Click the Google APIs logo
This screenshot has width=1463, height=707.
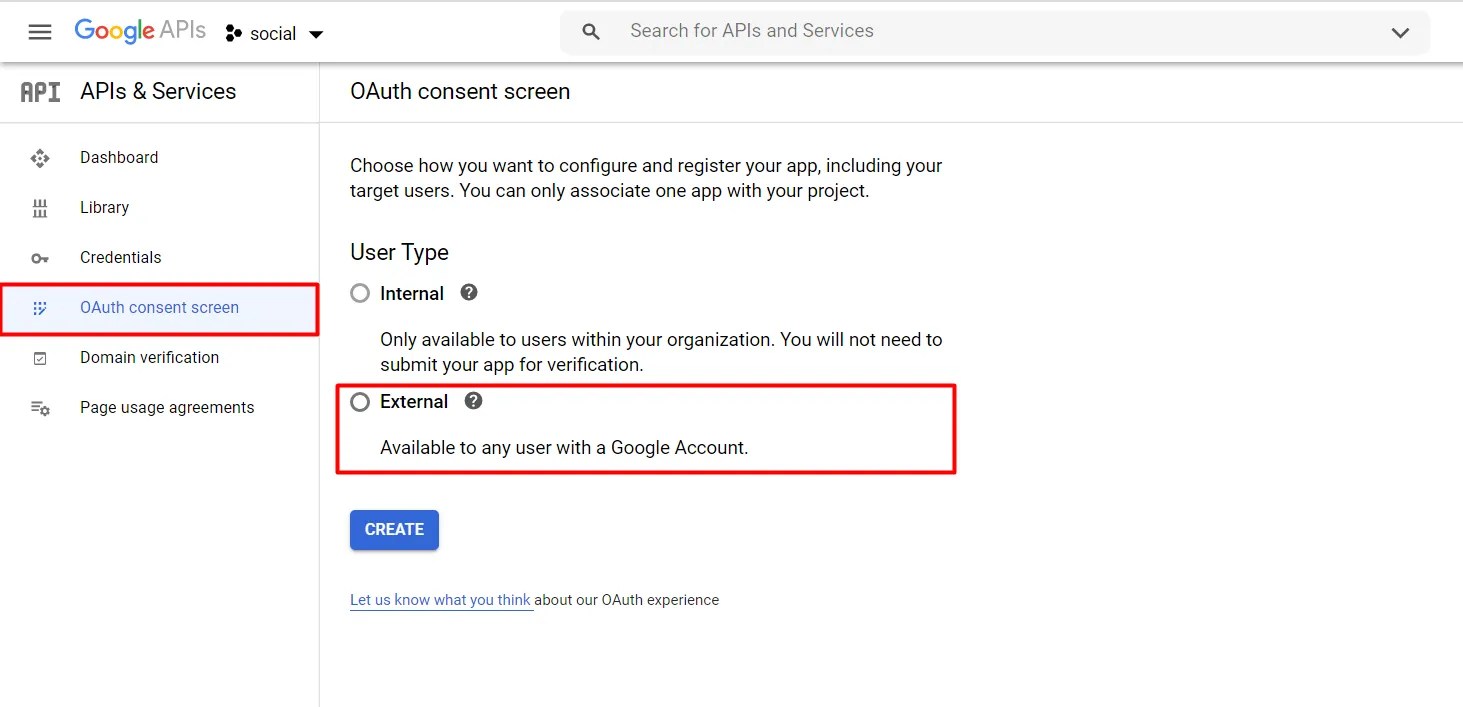(x=140, y=31)
